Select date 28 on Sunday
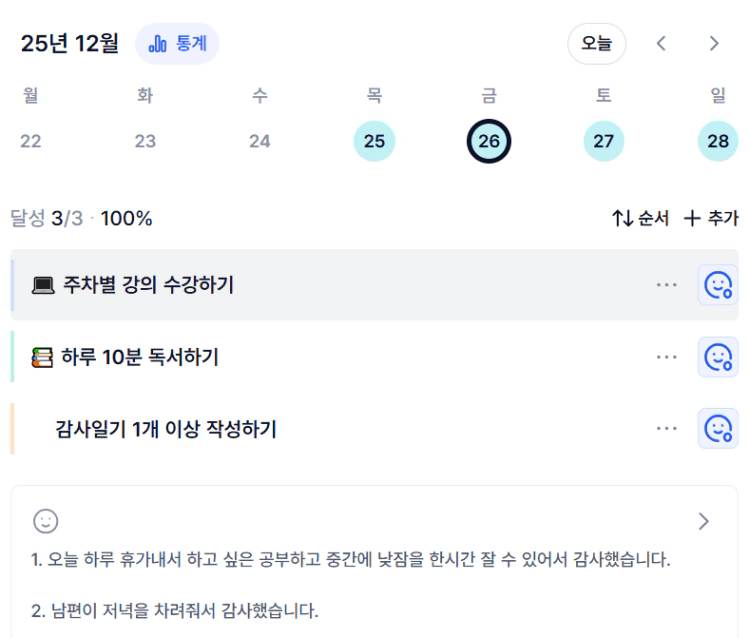Viewport: 749px width, 638px height. click(718, 141)
